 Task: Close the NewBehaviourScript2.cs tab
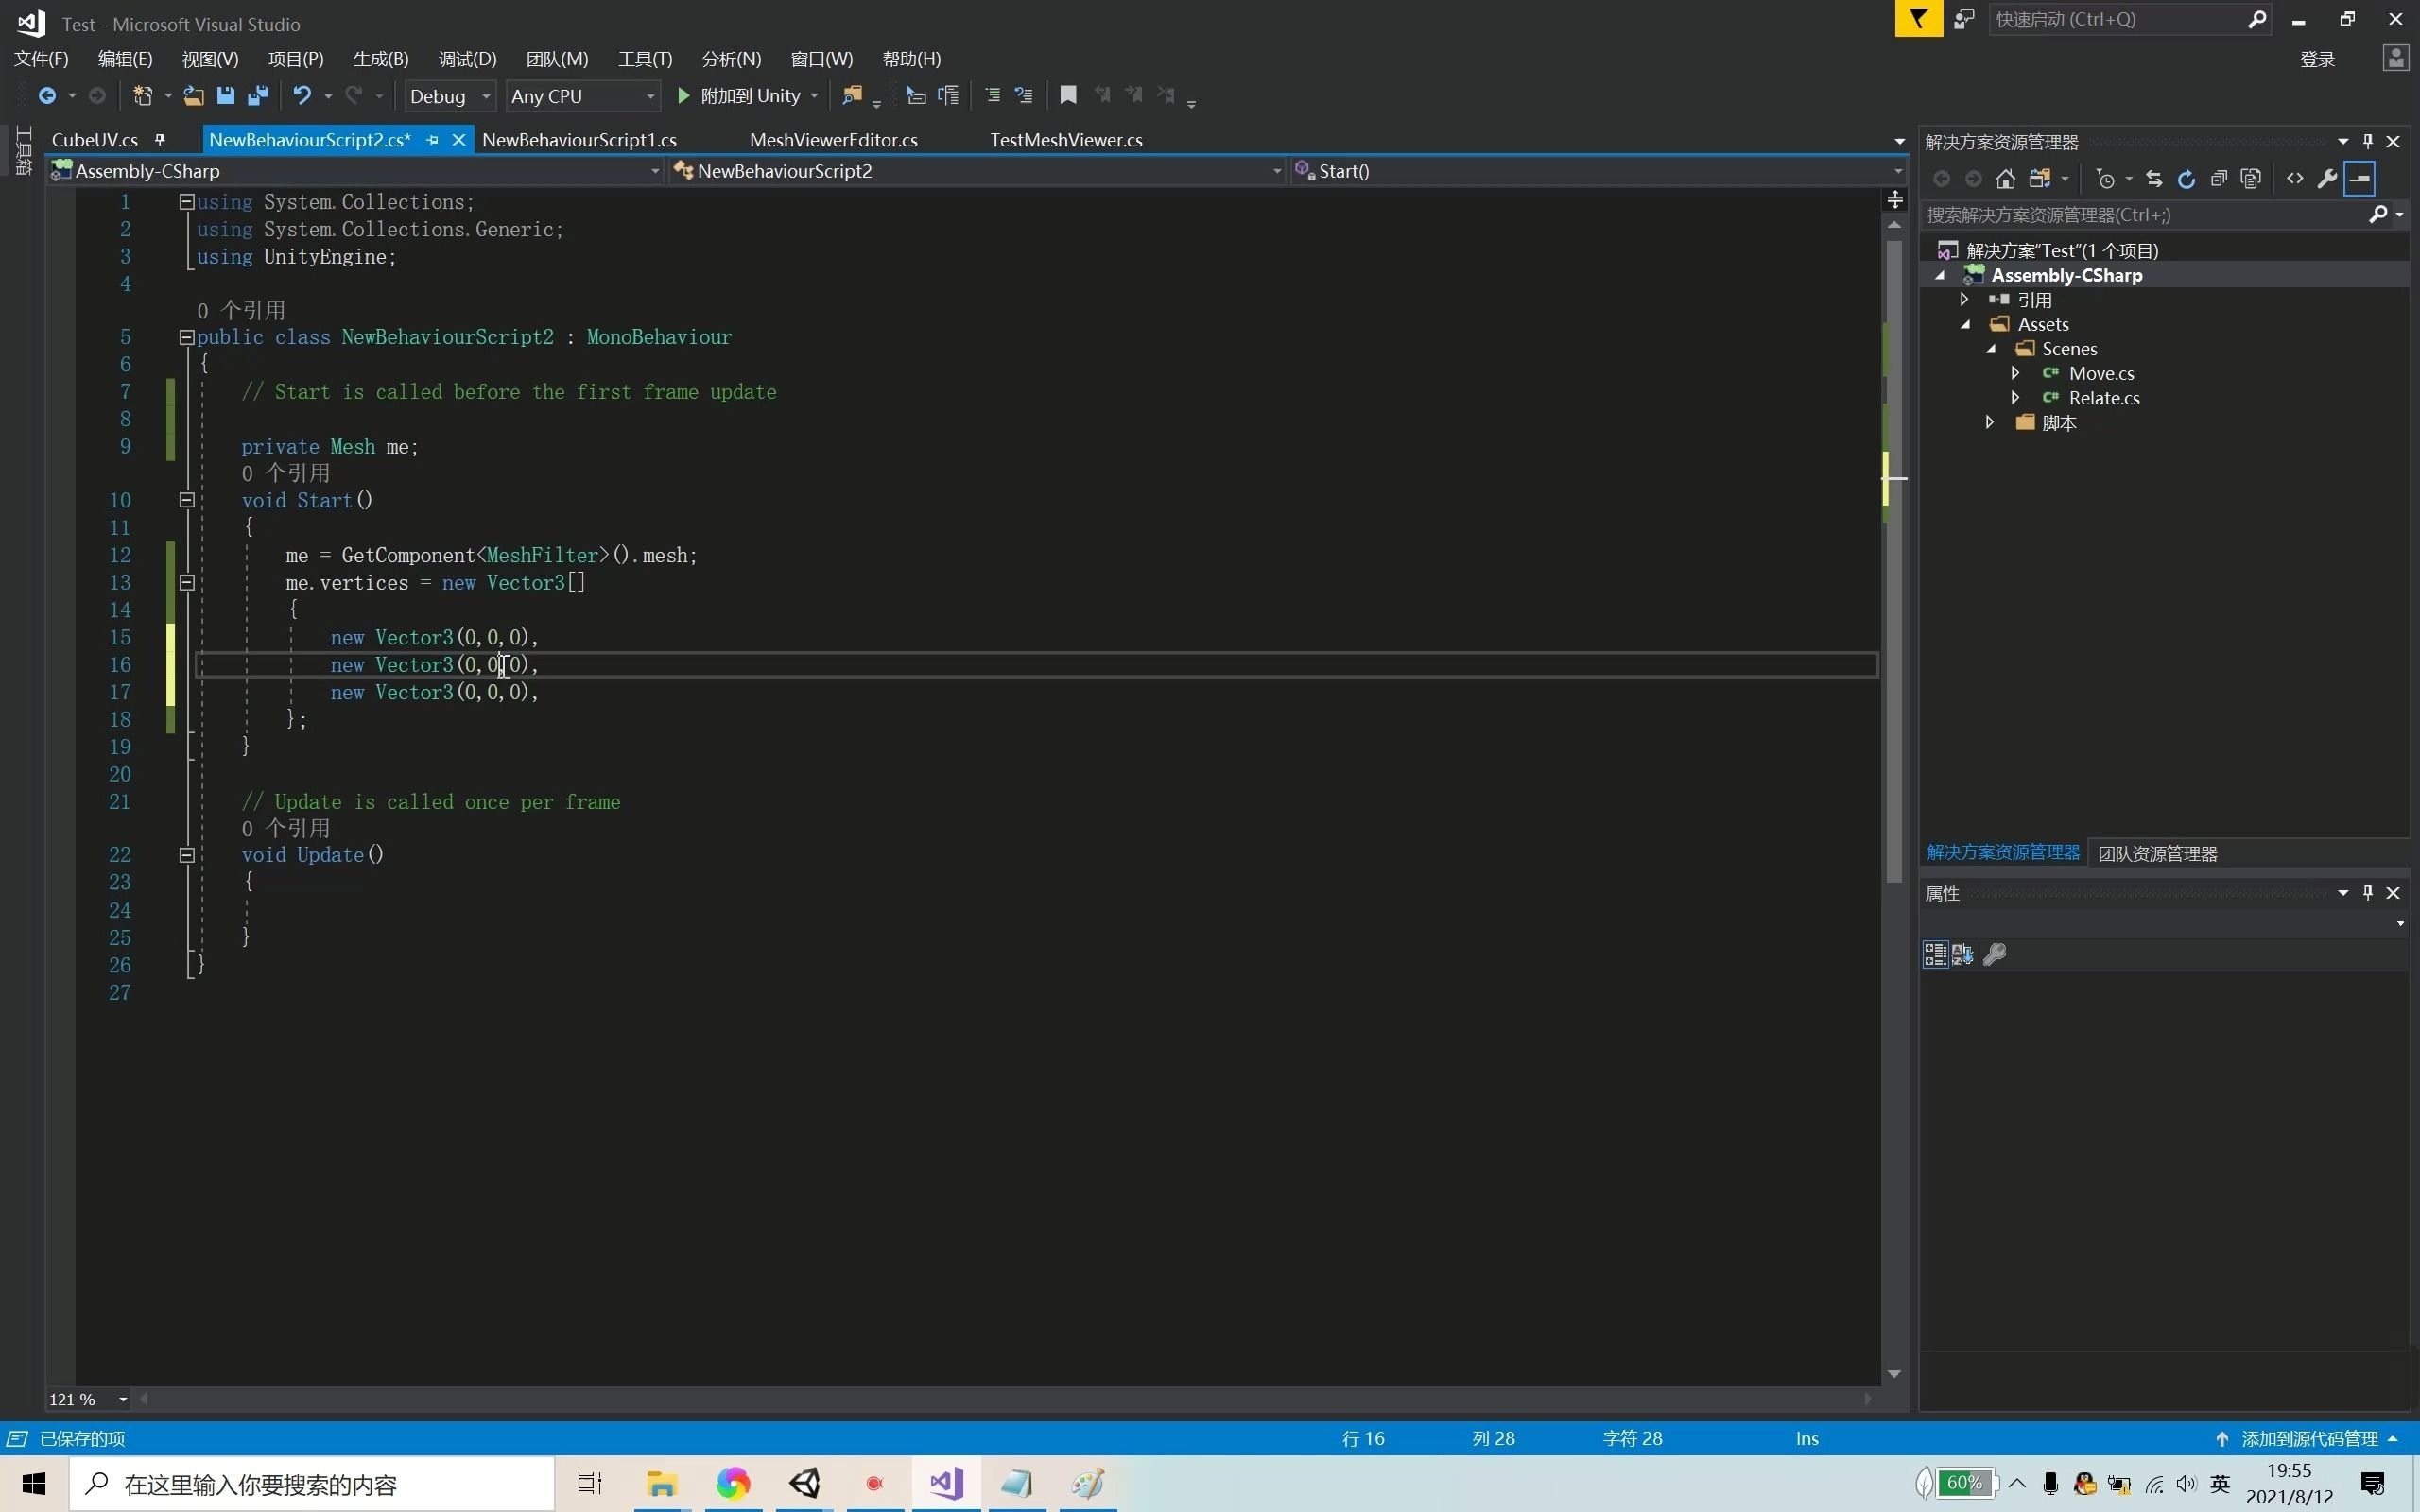459,140
